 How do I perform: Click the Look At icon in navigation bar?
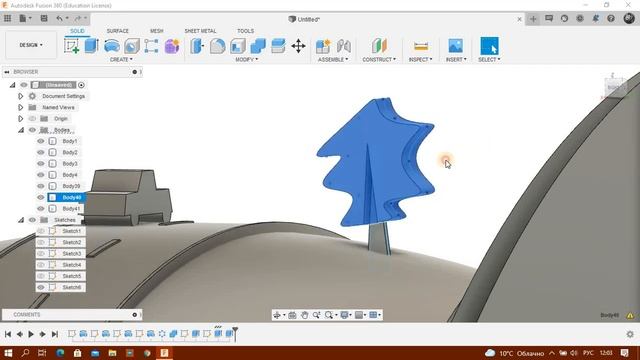292,315
